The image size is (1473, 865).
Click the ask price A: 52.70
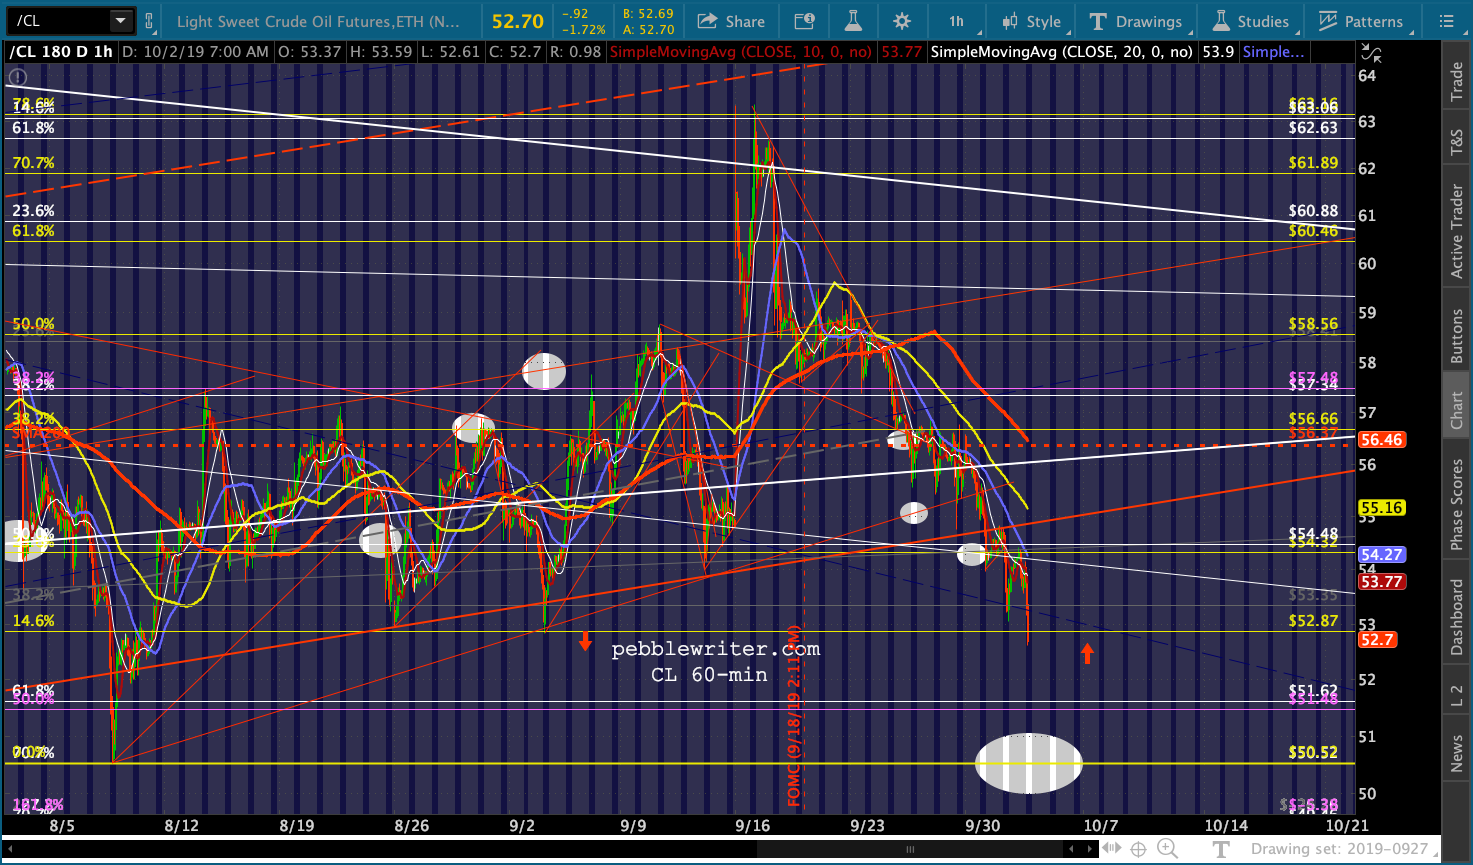click(648, 29)
